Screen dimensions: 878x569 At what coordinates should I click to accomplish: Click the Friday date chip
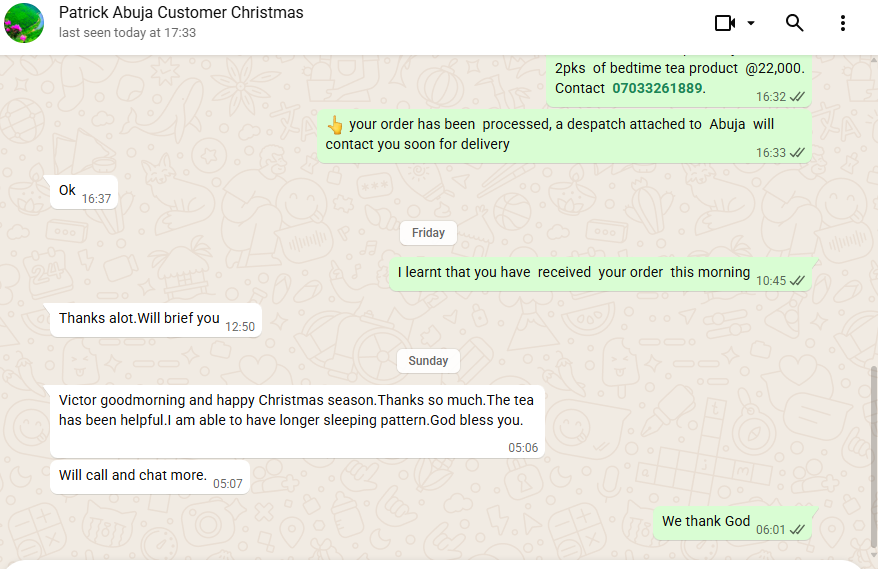[x=428, y=233]
